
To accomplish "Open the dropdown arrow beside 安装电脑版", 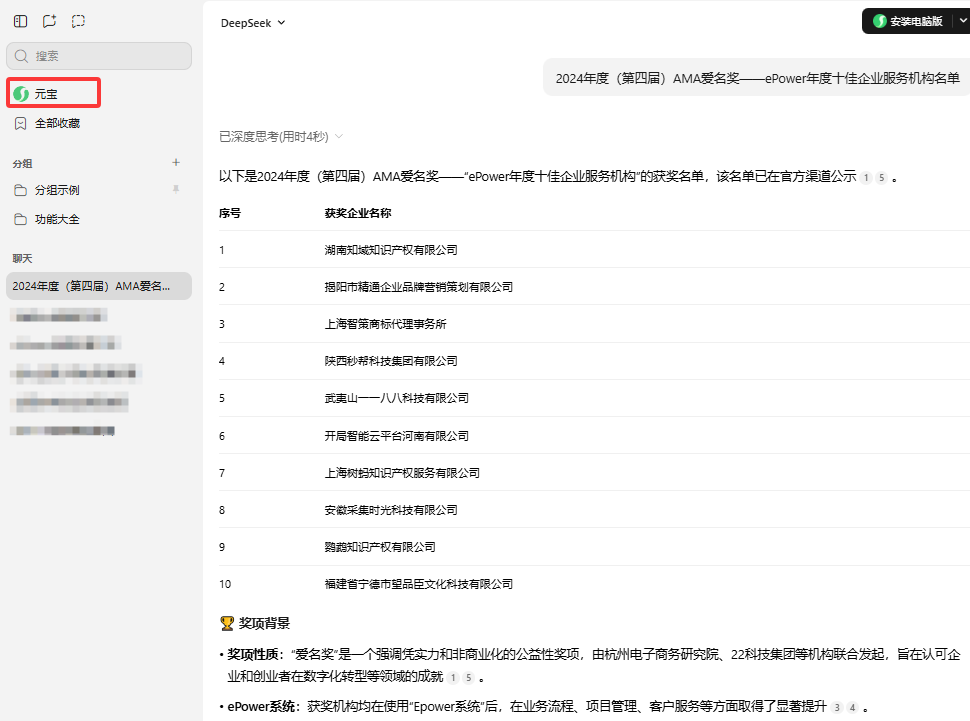I will pyautogui.click(x=962, y=20).
